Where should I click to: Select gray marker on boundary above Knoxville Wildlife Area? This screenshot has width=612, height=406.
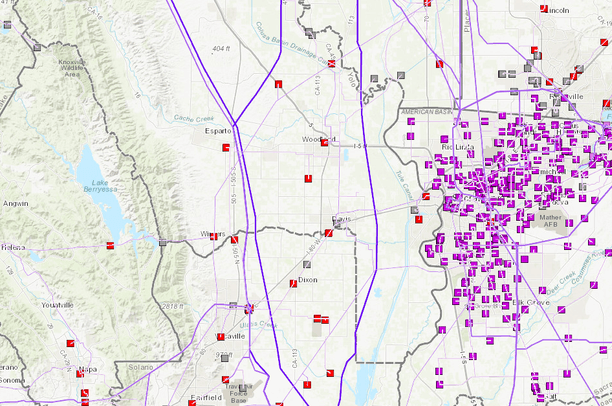pos(37,48)
